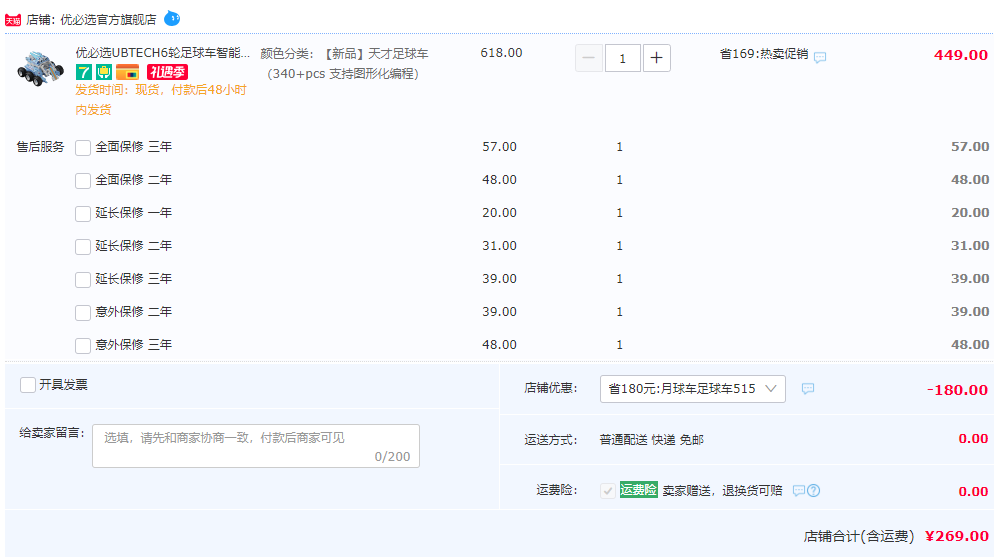
Task: Click the 普通配送 快递 免邮 delivery text
Action: click(x=652, y=440)
